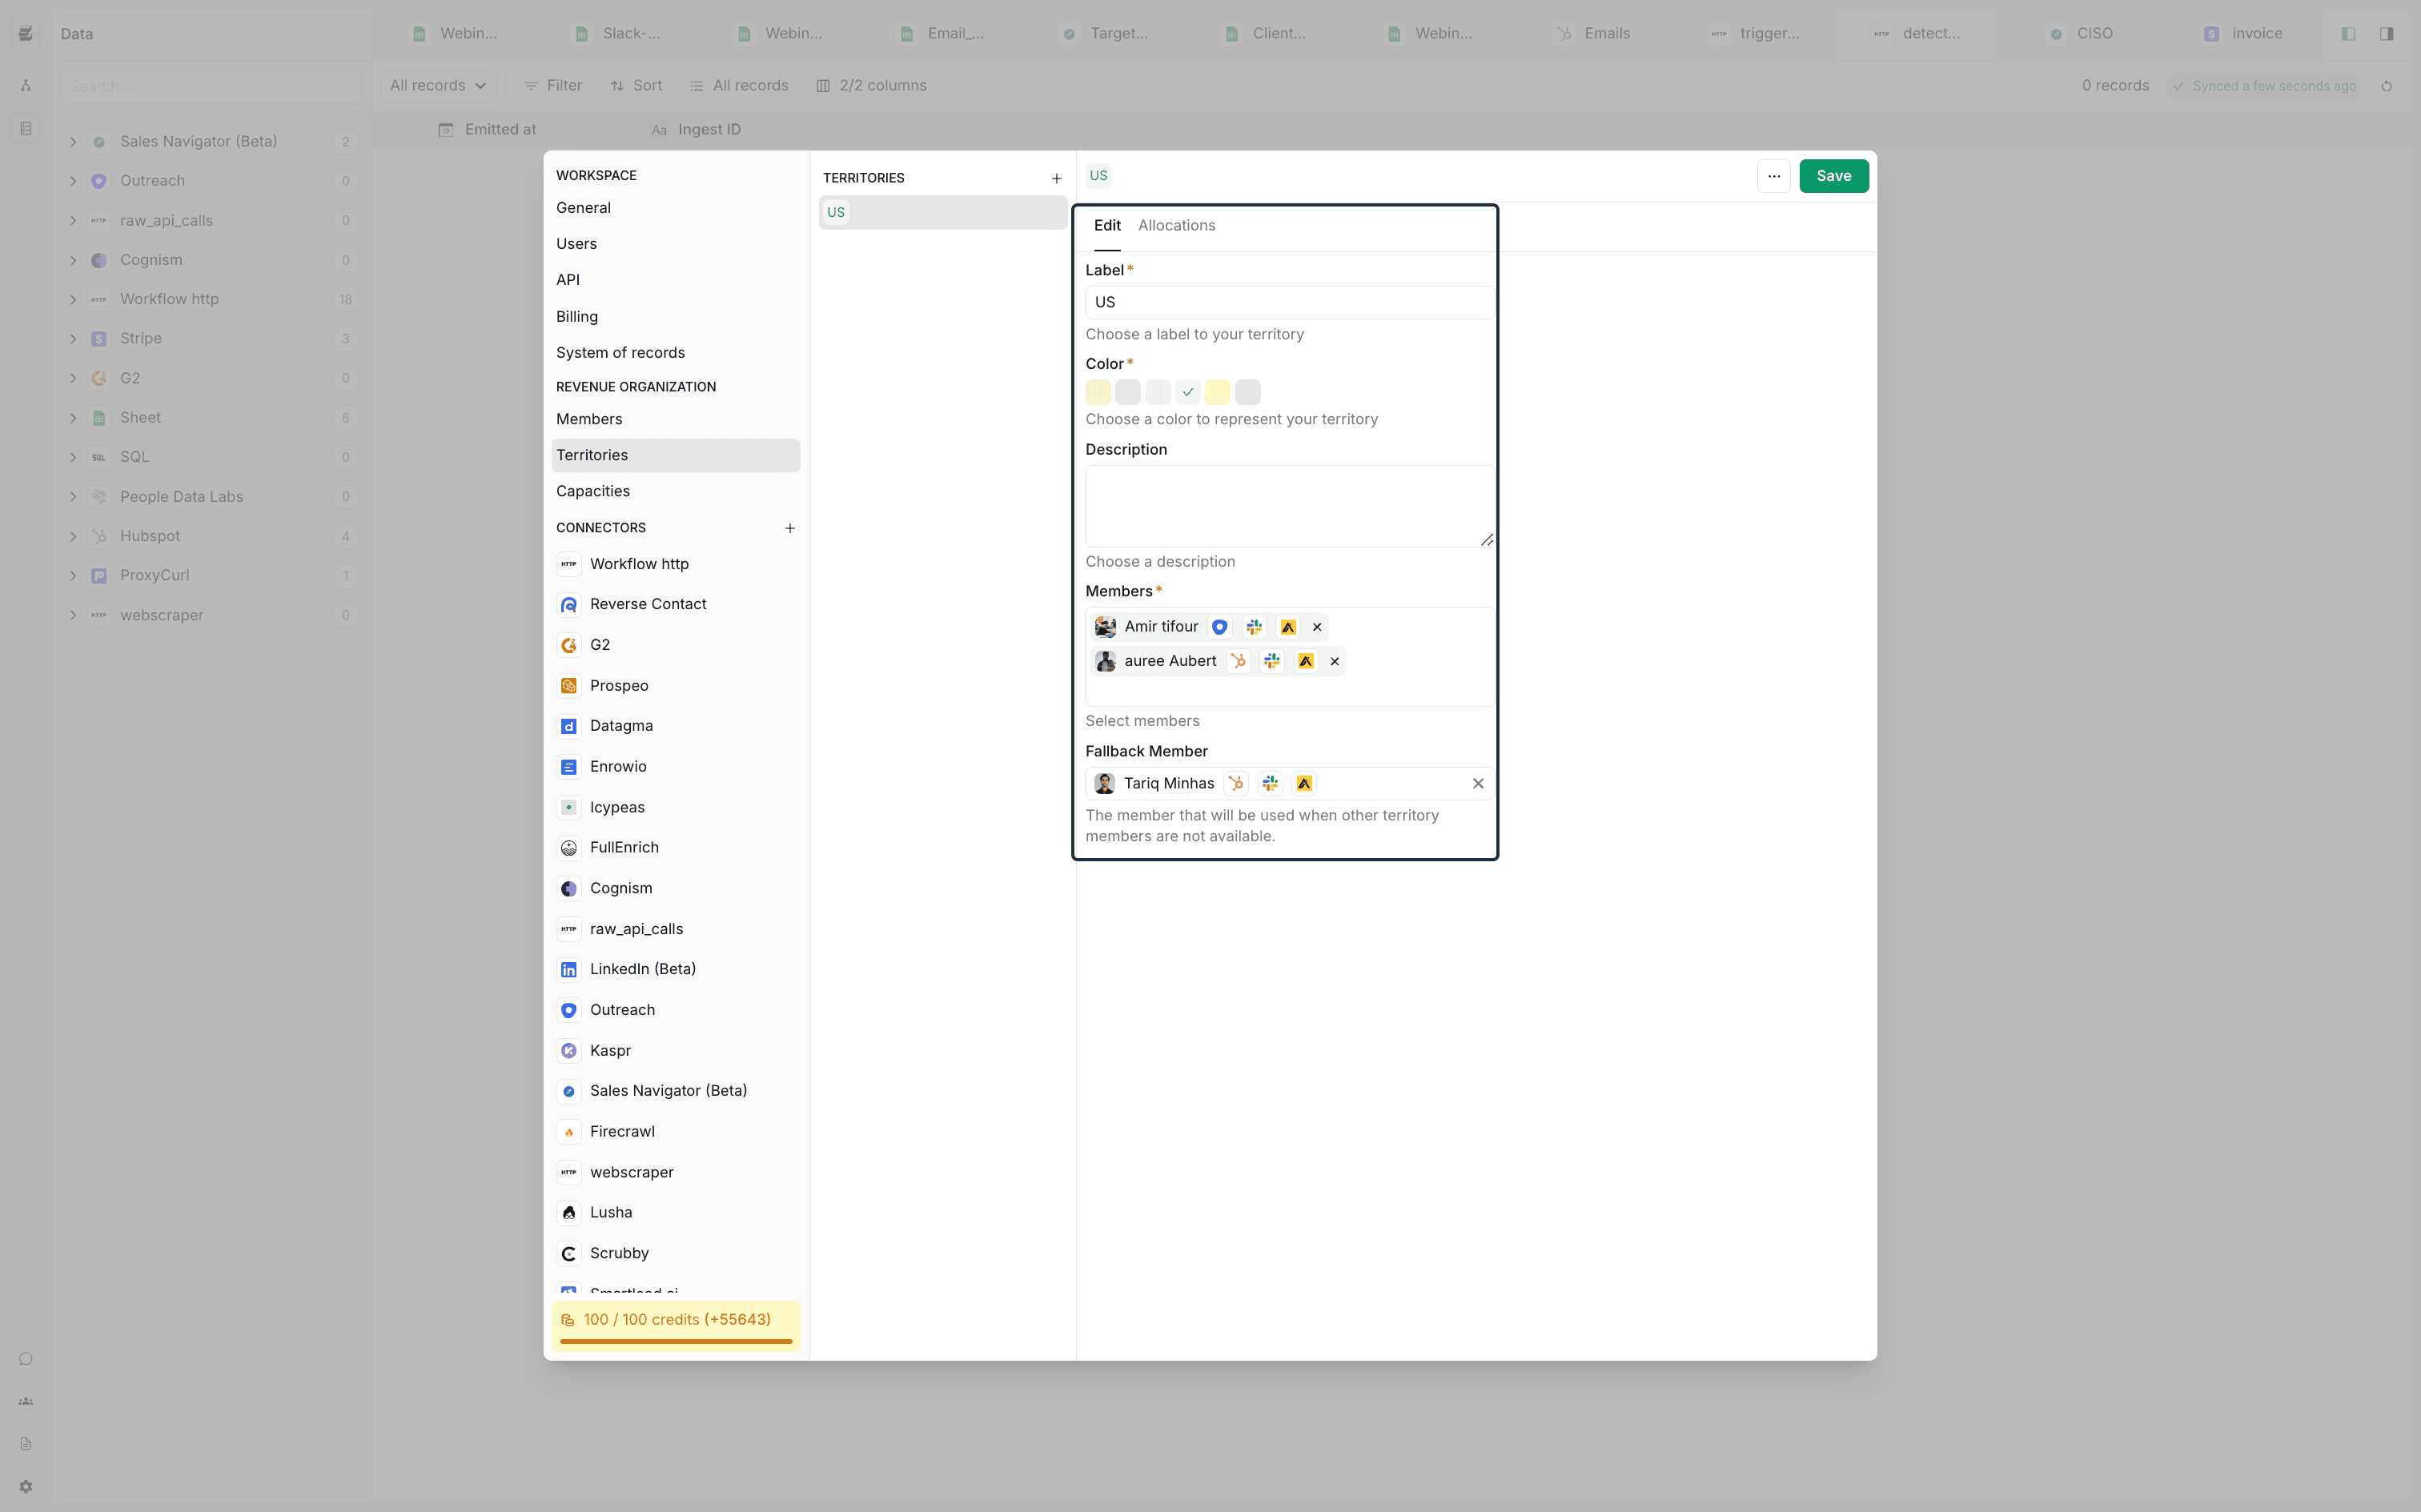Viewport: 2421px width, 1512px height.
Task: Pick the solid yellow color swatch
Action: [1218, 392]
